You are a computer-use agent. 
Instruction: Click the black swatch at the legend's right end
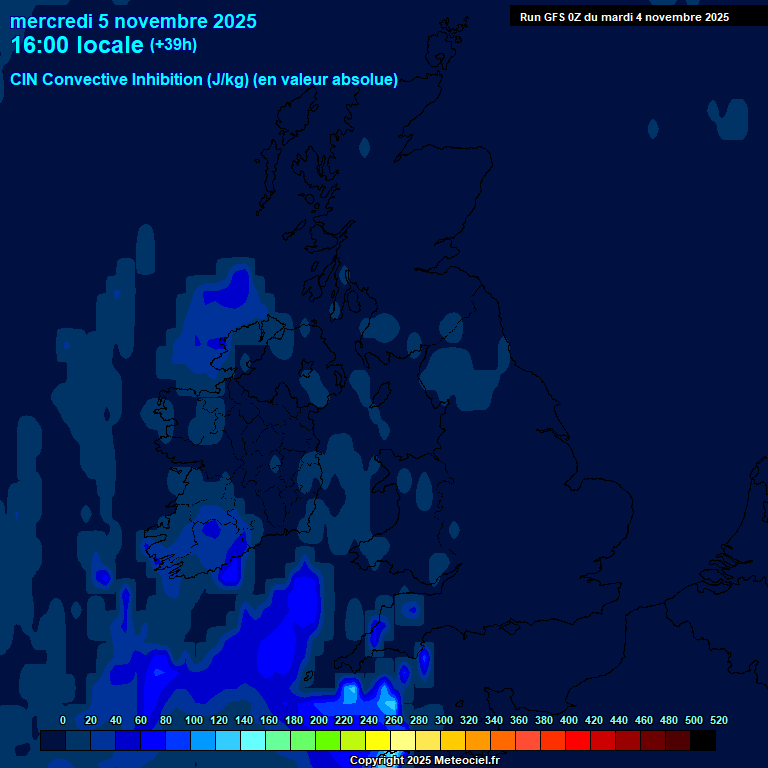pos(703,741)
